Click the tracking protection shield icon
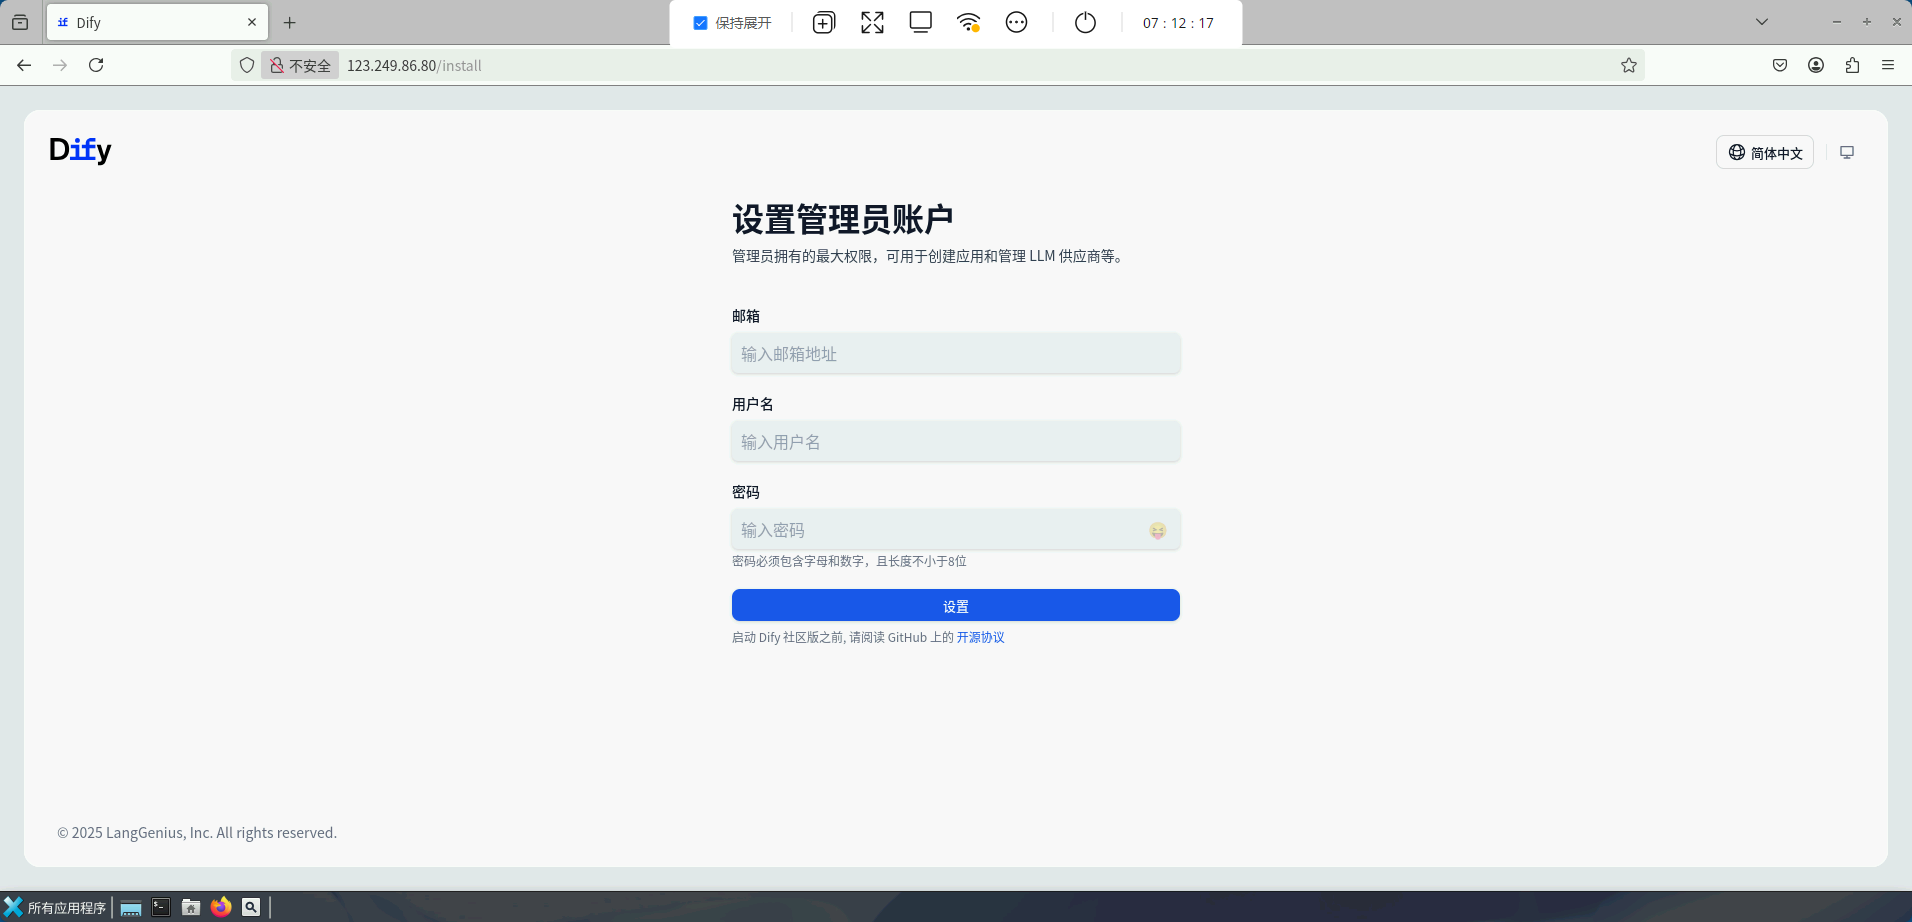Screen dimensions: 1912x922 (x=247, y=65)
